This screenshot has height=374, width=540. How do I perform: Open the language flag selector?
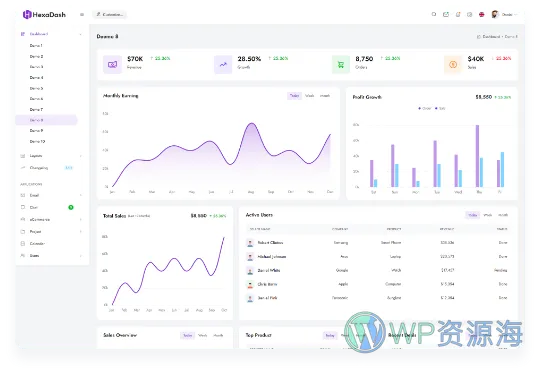(x=481, y=14)
